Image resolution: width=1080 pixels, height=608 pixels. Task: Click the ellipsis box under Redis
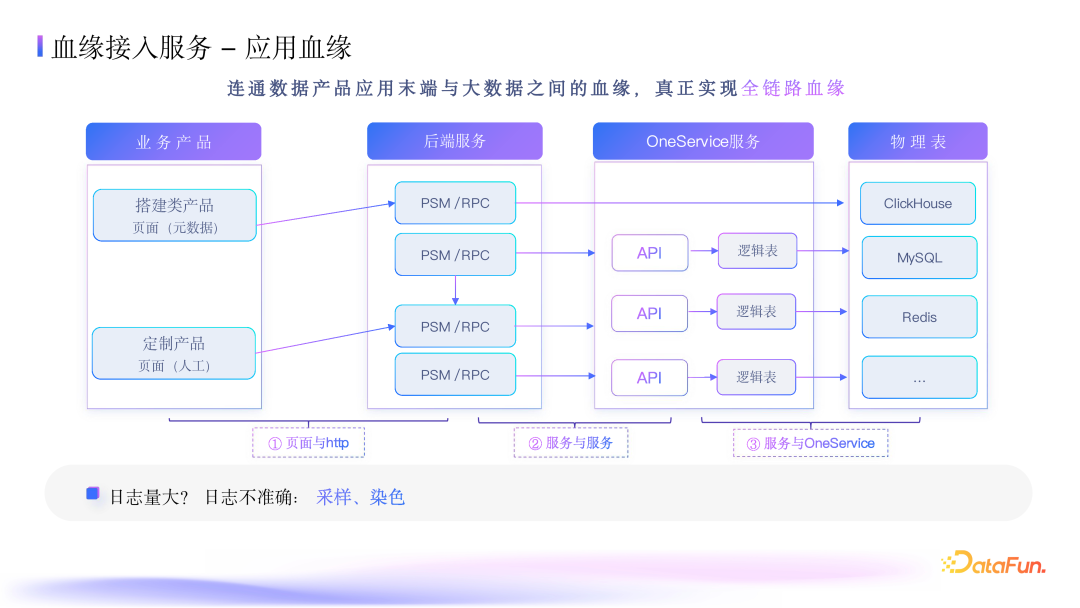(919, 378)
